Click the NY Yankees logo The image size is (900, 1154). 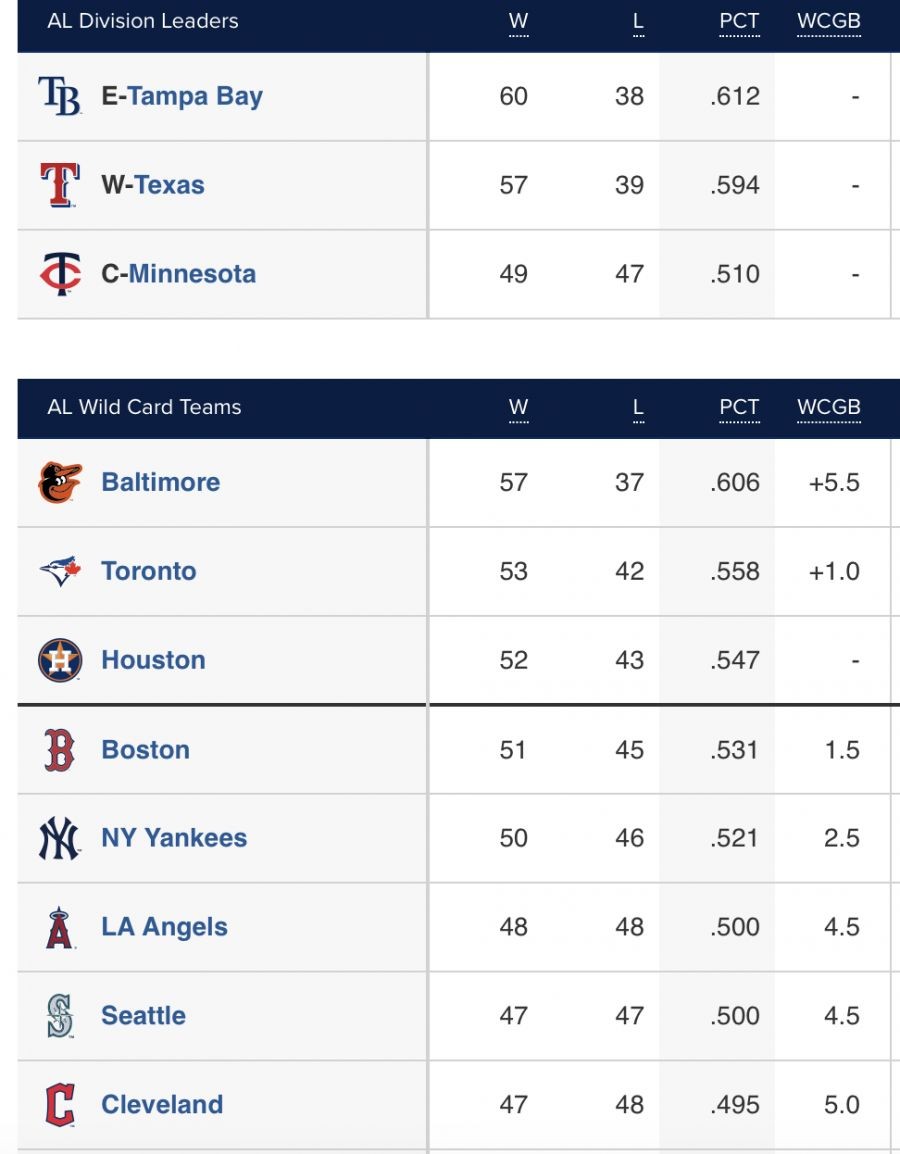[60, 838]
